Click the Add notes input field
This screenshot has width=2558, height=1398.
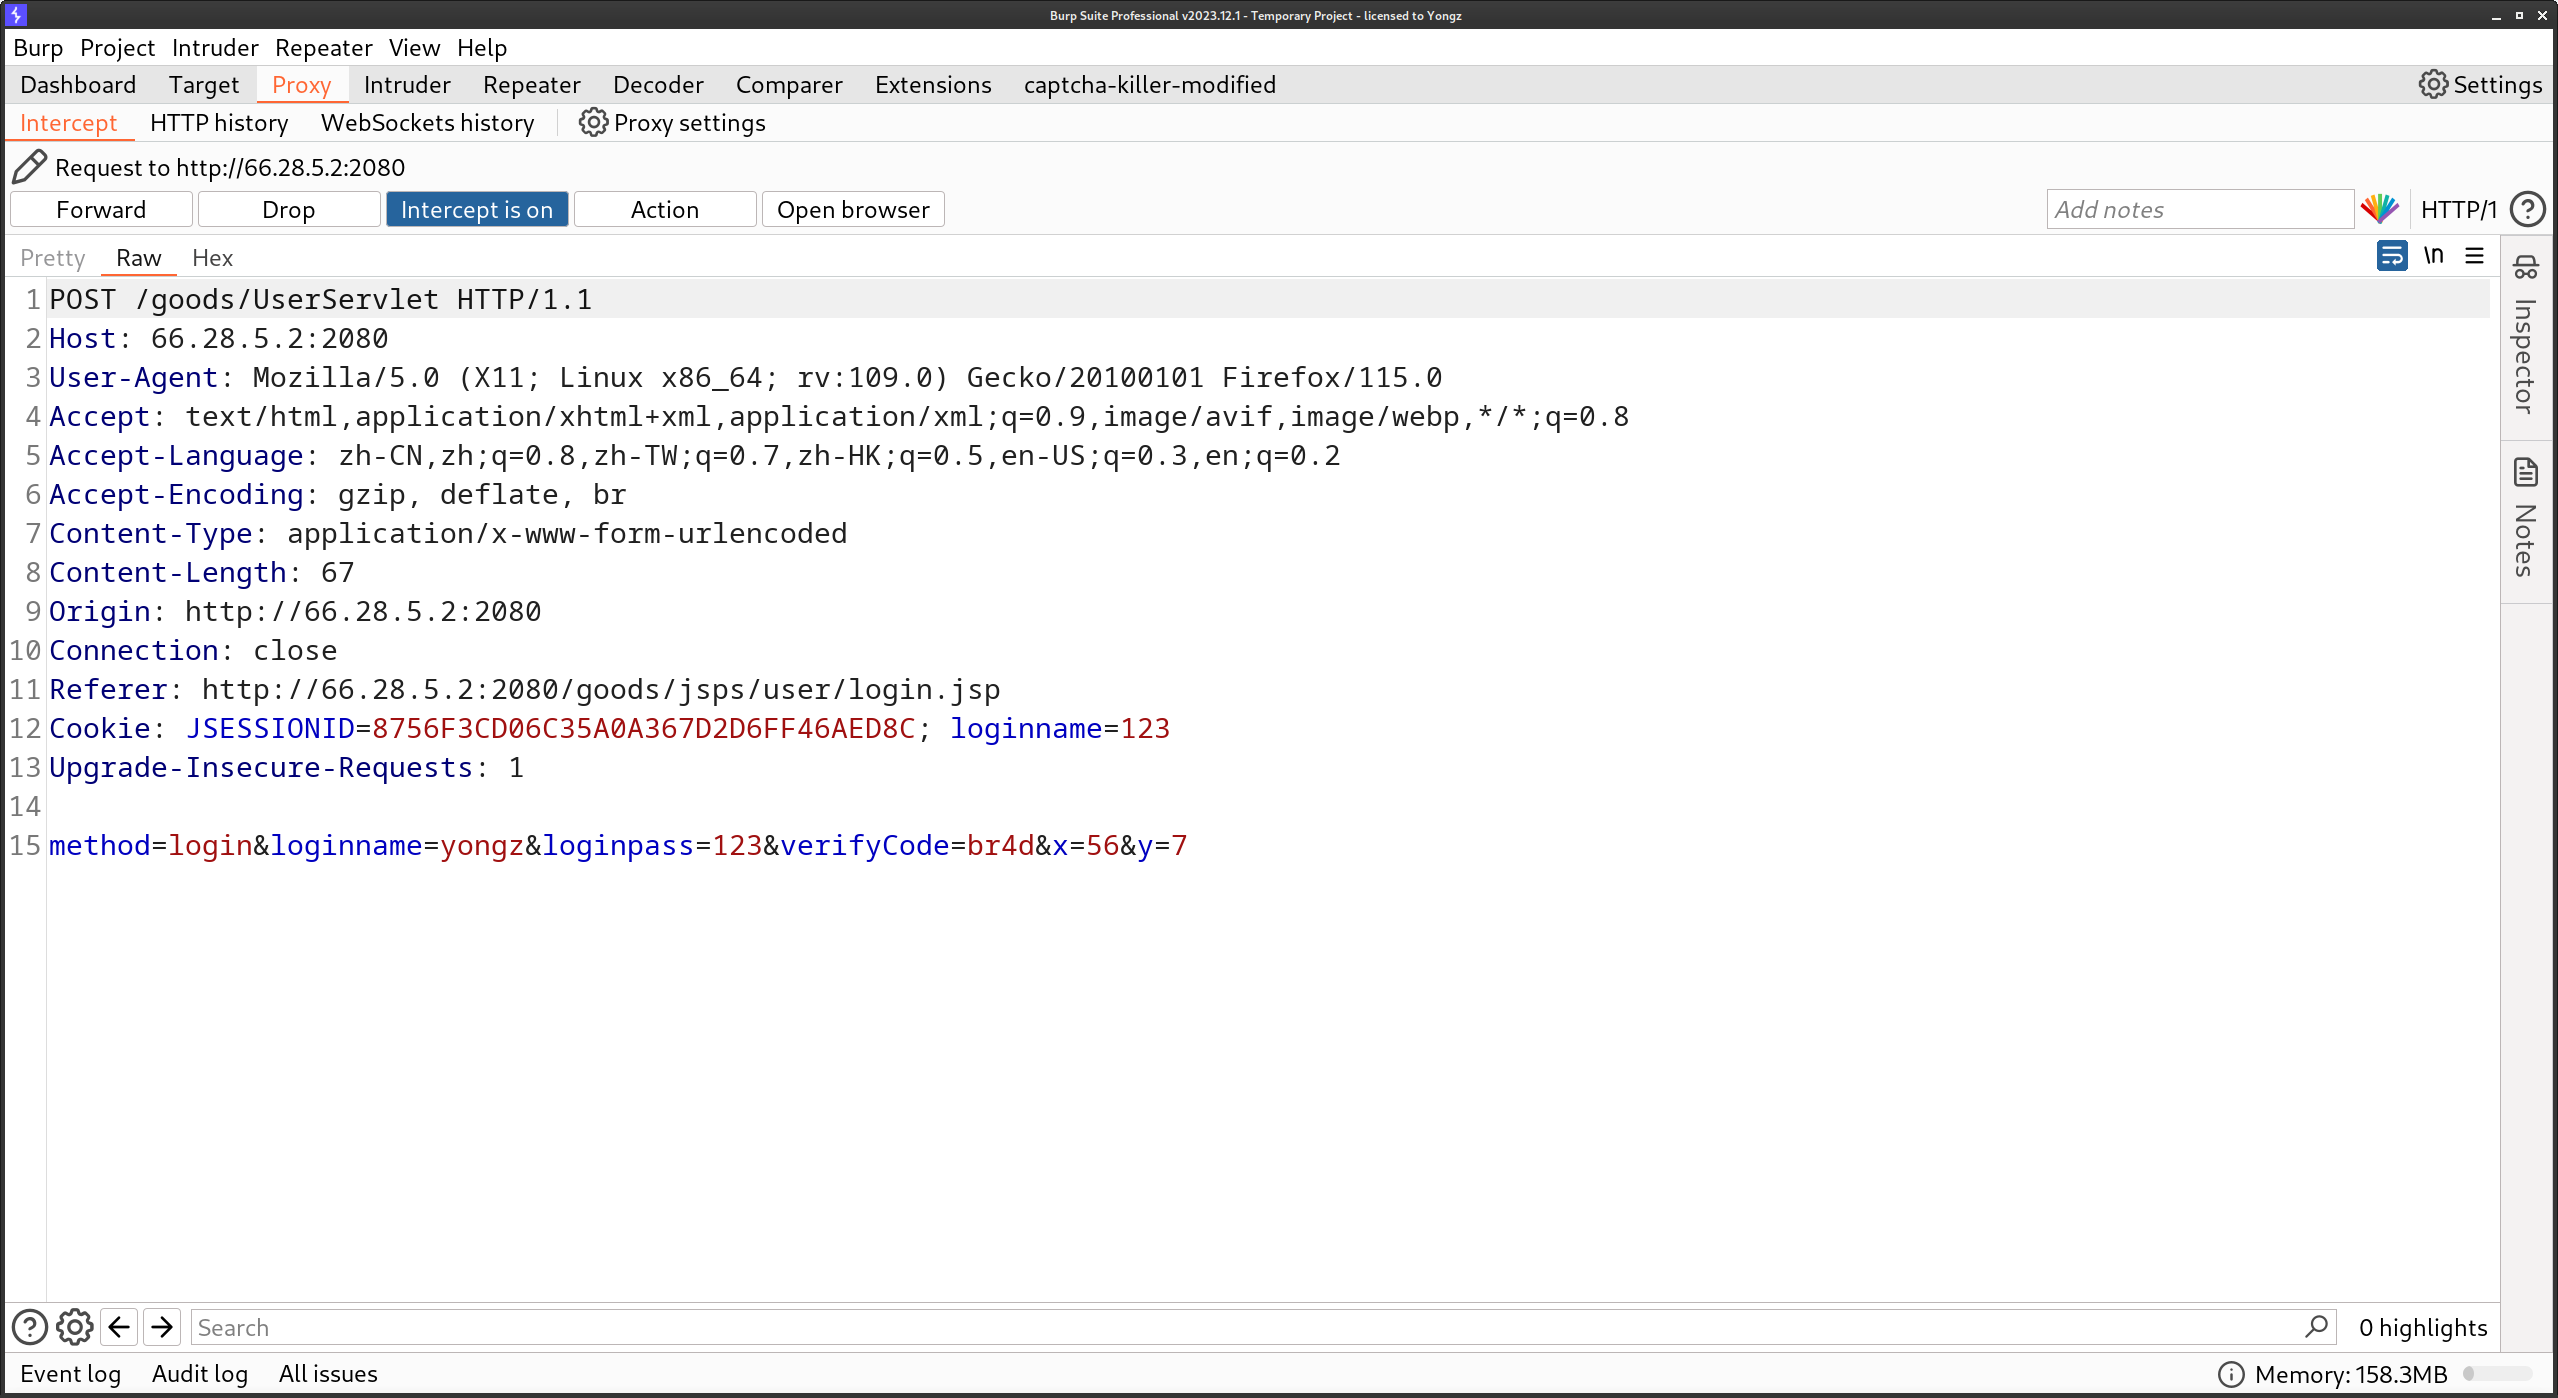2200,209
